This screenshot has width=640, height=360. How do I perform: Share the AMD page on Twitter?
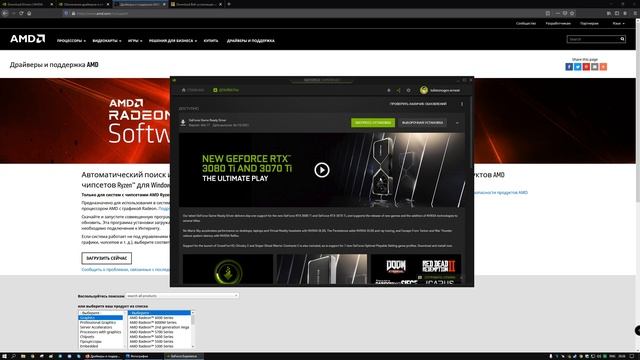click(x=578, y=67)
